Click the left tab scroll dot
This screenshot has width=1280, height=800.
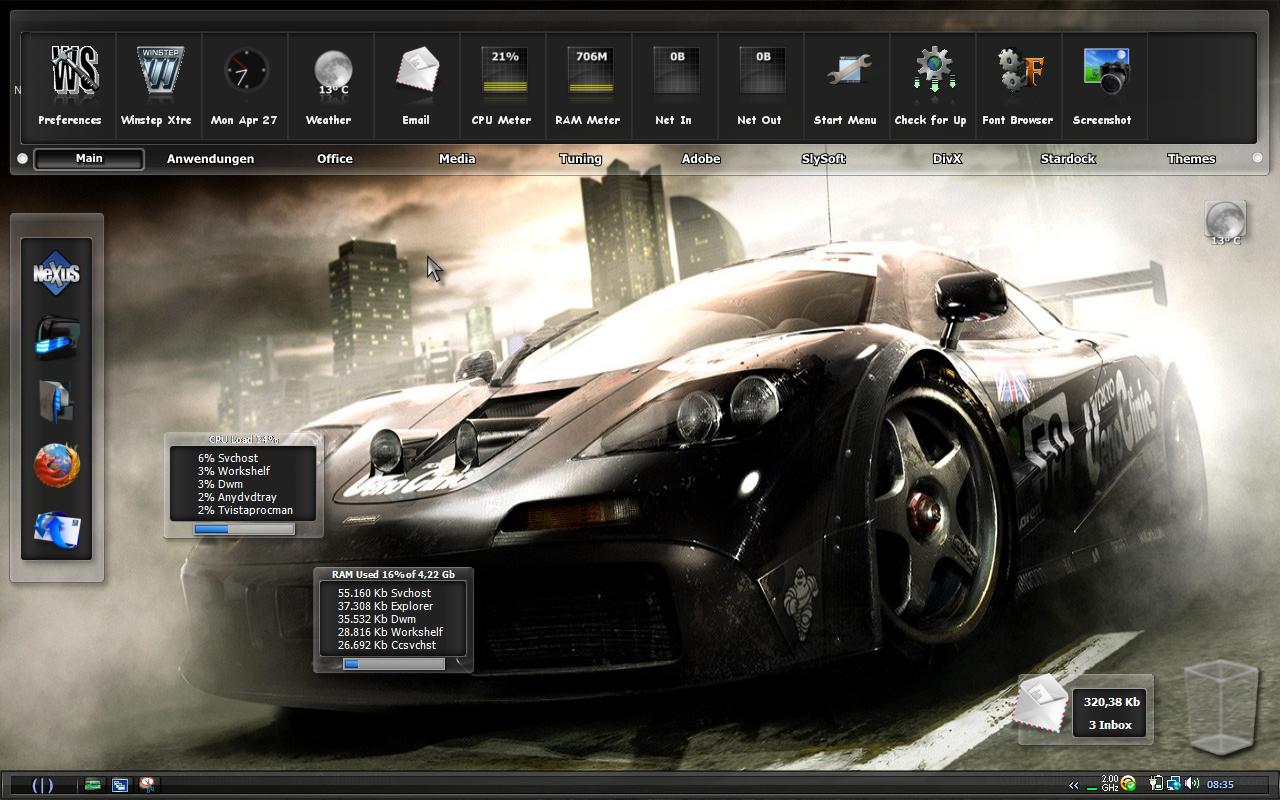pos(23,158)
